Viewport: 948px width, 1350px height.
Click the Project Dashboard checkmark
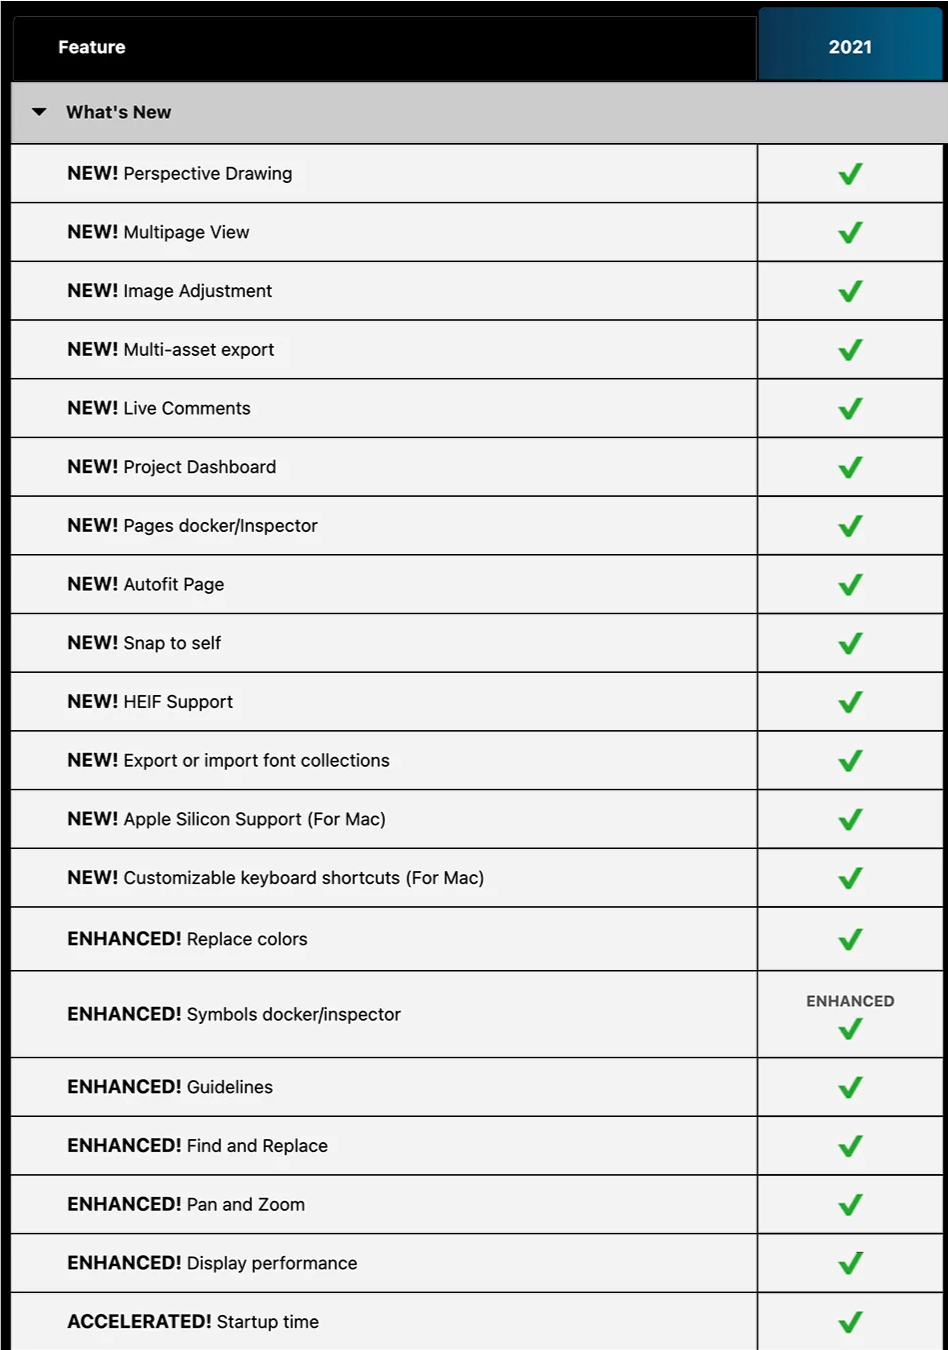coord(850,467)
